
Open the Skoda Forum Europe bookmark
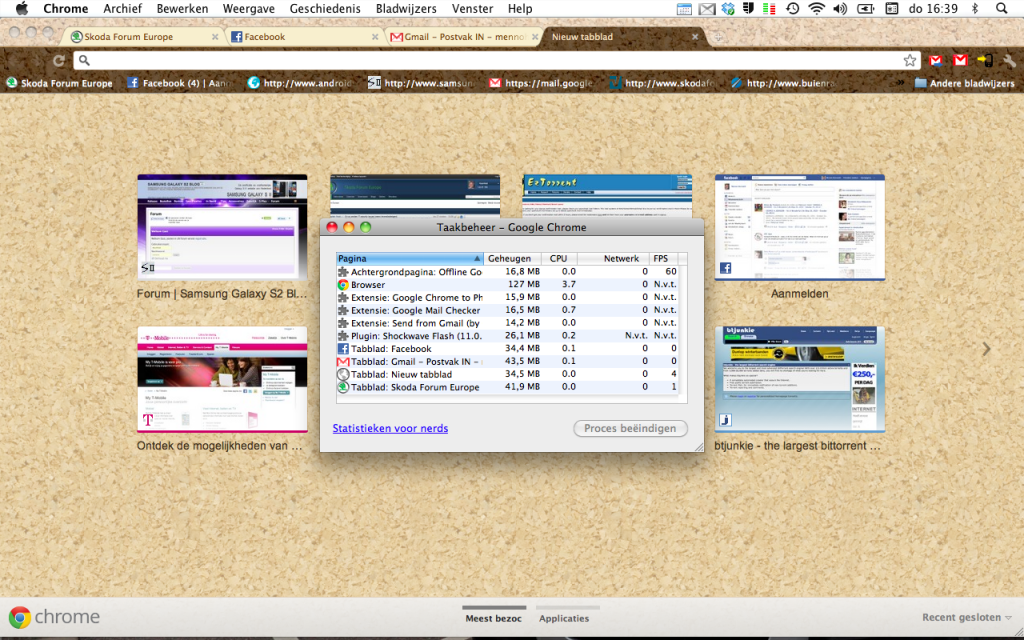click(59, 84)
